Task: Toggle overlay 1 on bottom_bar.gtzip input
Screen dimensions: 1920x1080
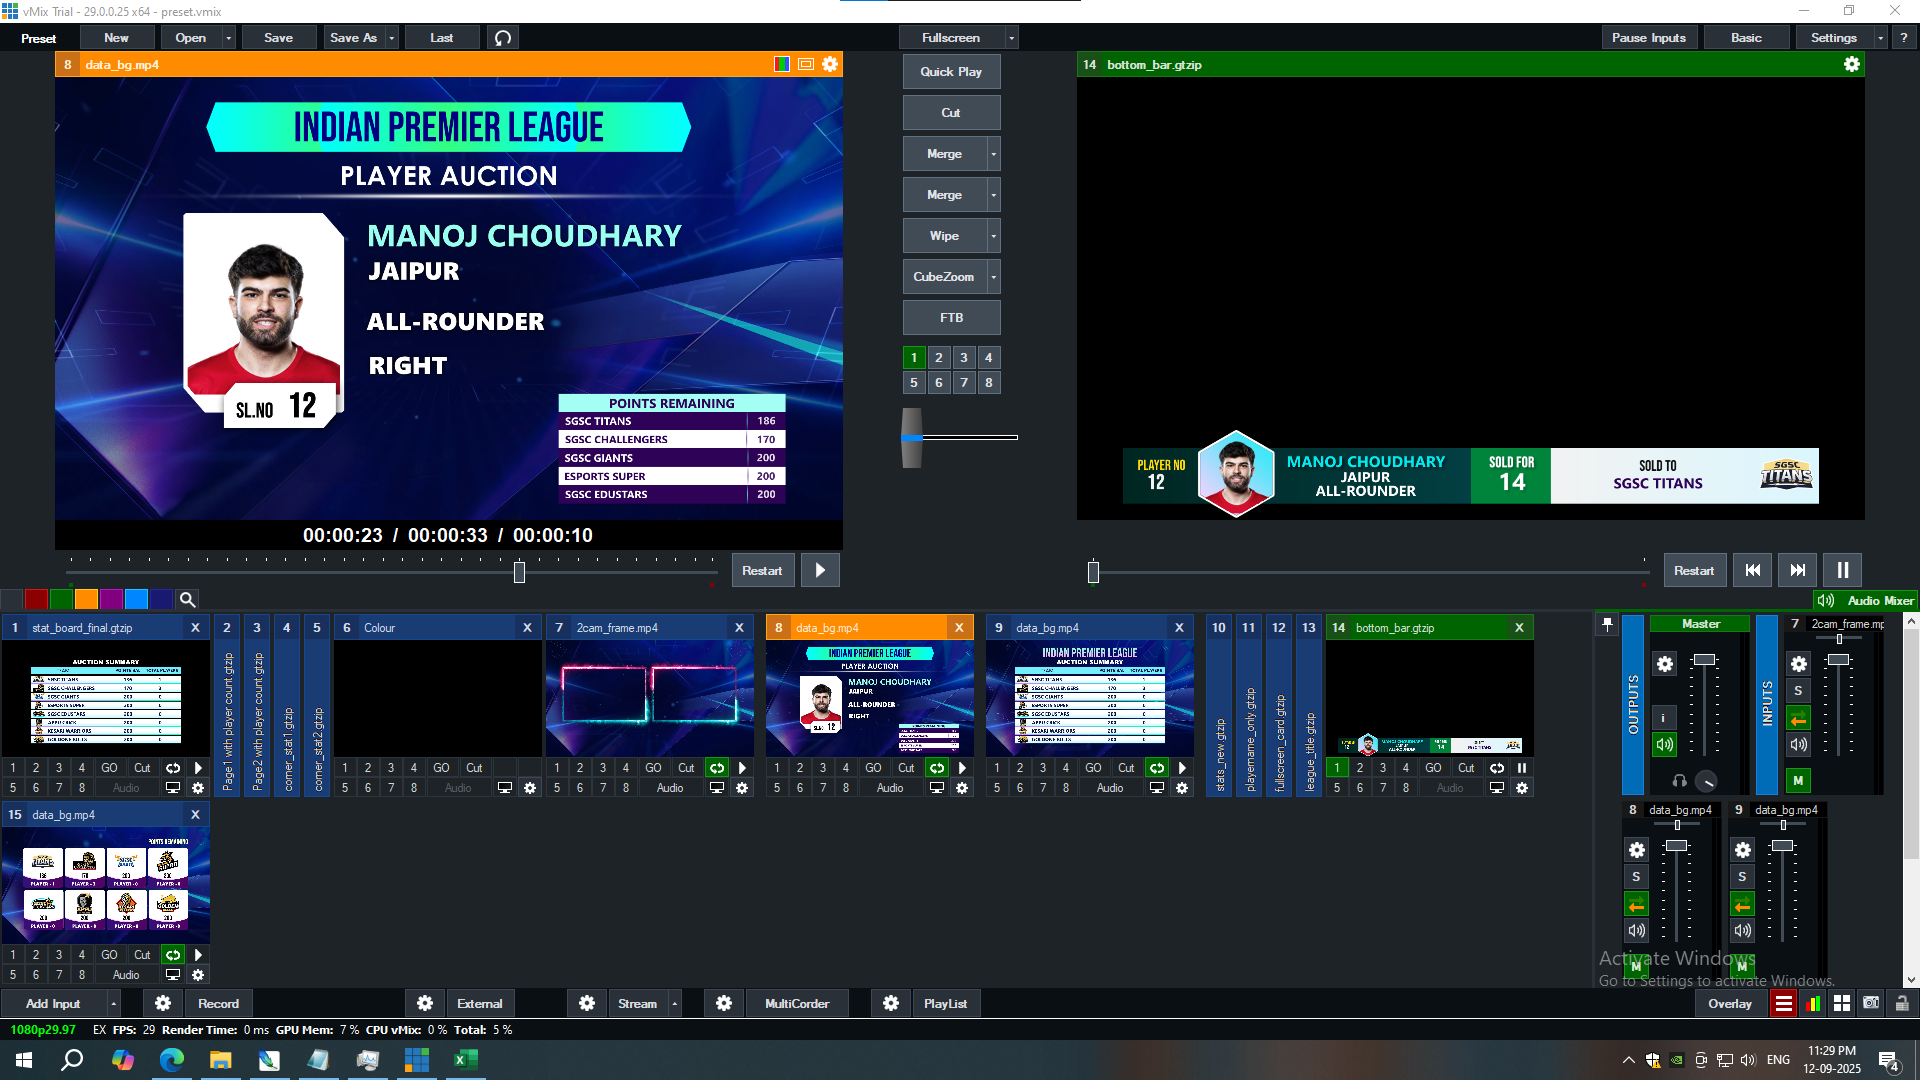Action: (1337, 768)
